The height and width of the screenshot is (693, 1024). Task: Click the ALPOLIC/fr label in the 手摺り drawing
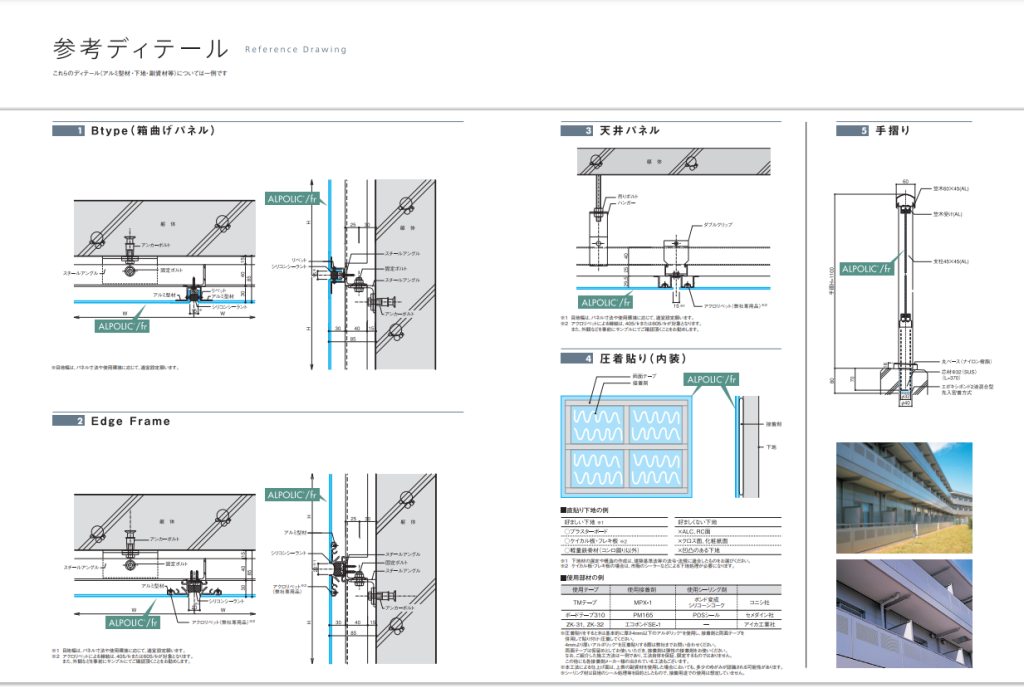(x=867, y=268)
